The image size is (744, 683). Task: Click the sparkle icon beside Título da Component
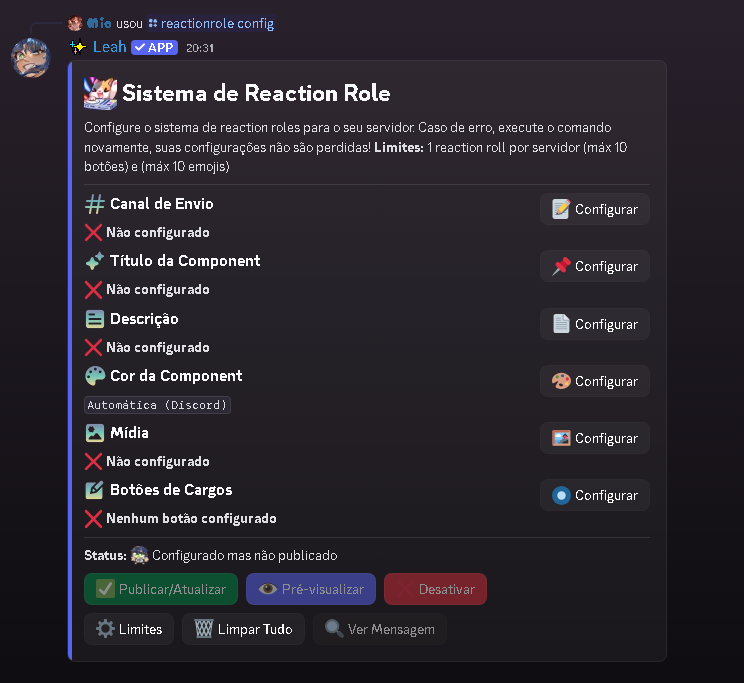(95, 261)
